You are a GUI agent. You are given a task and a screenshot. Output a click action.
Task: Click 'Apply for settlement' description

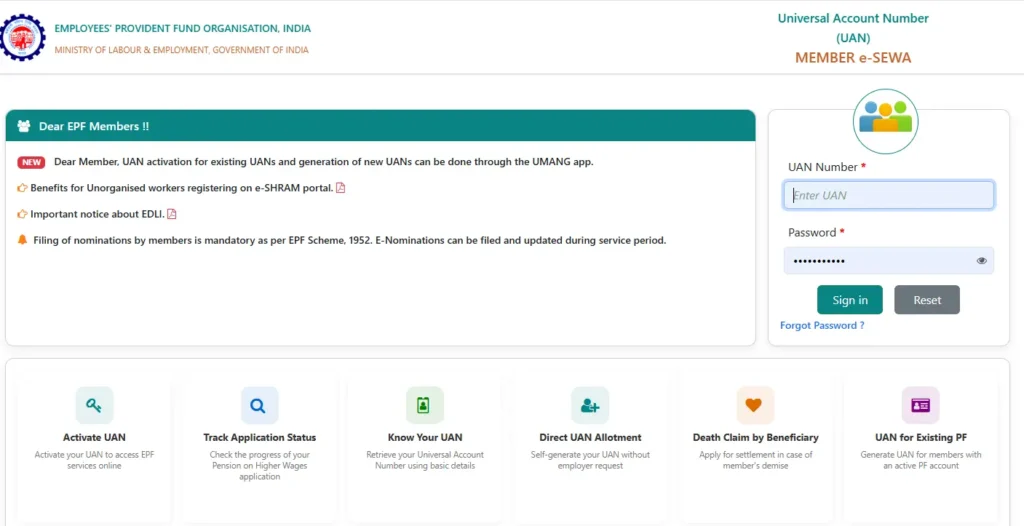click(x=756, y=460)
